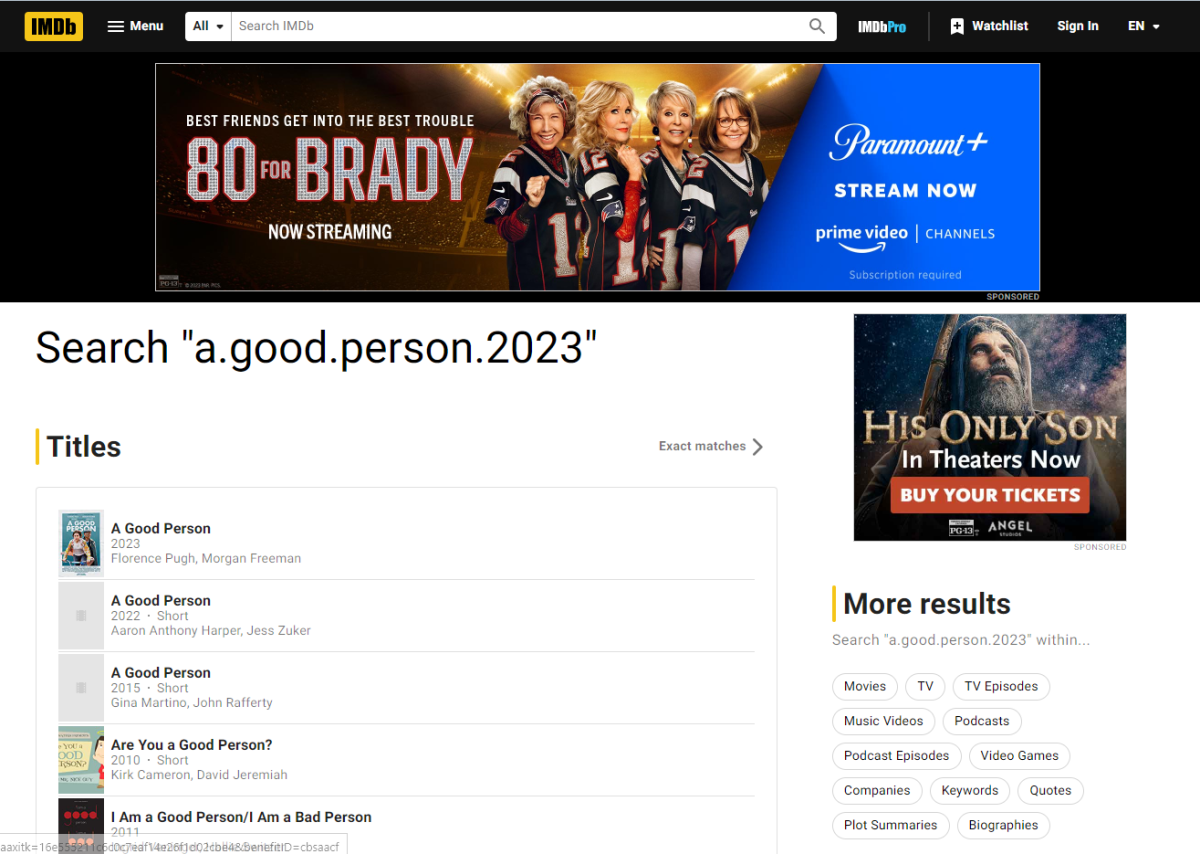Click the placeholder image for the 2022 Short

pos(81,615)
